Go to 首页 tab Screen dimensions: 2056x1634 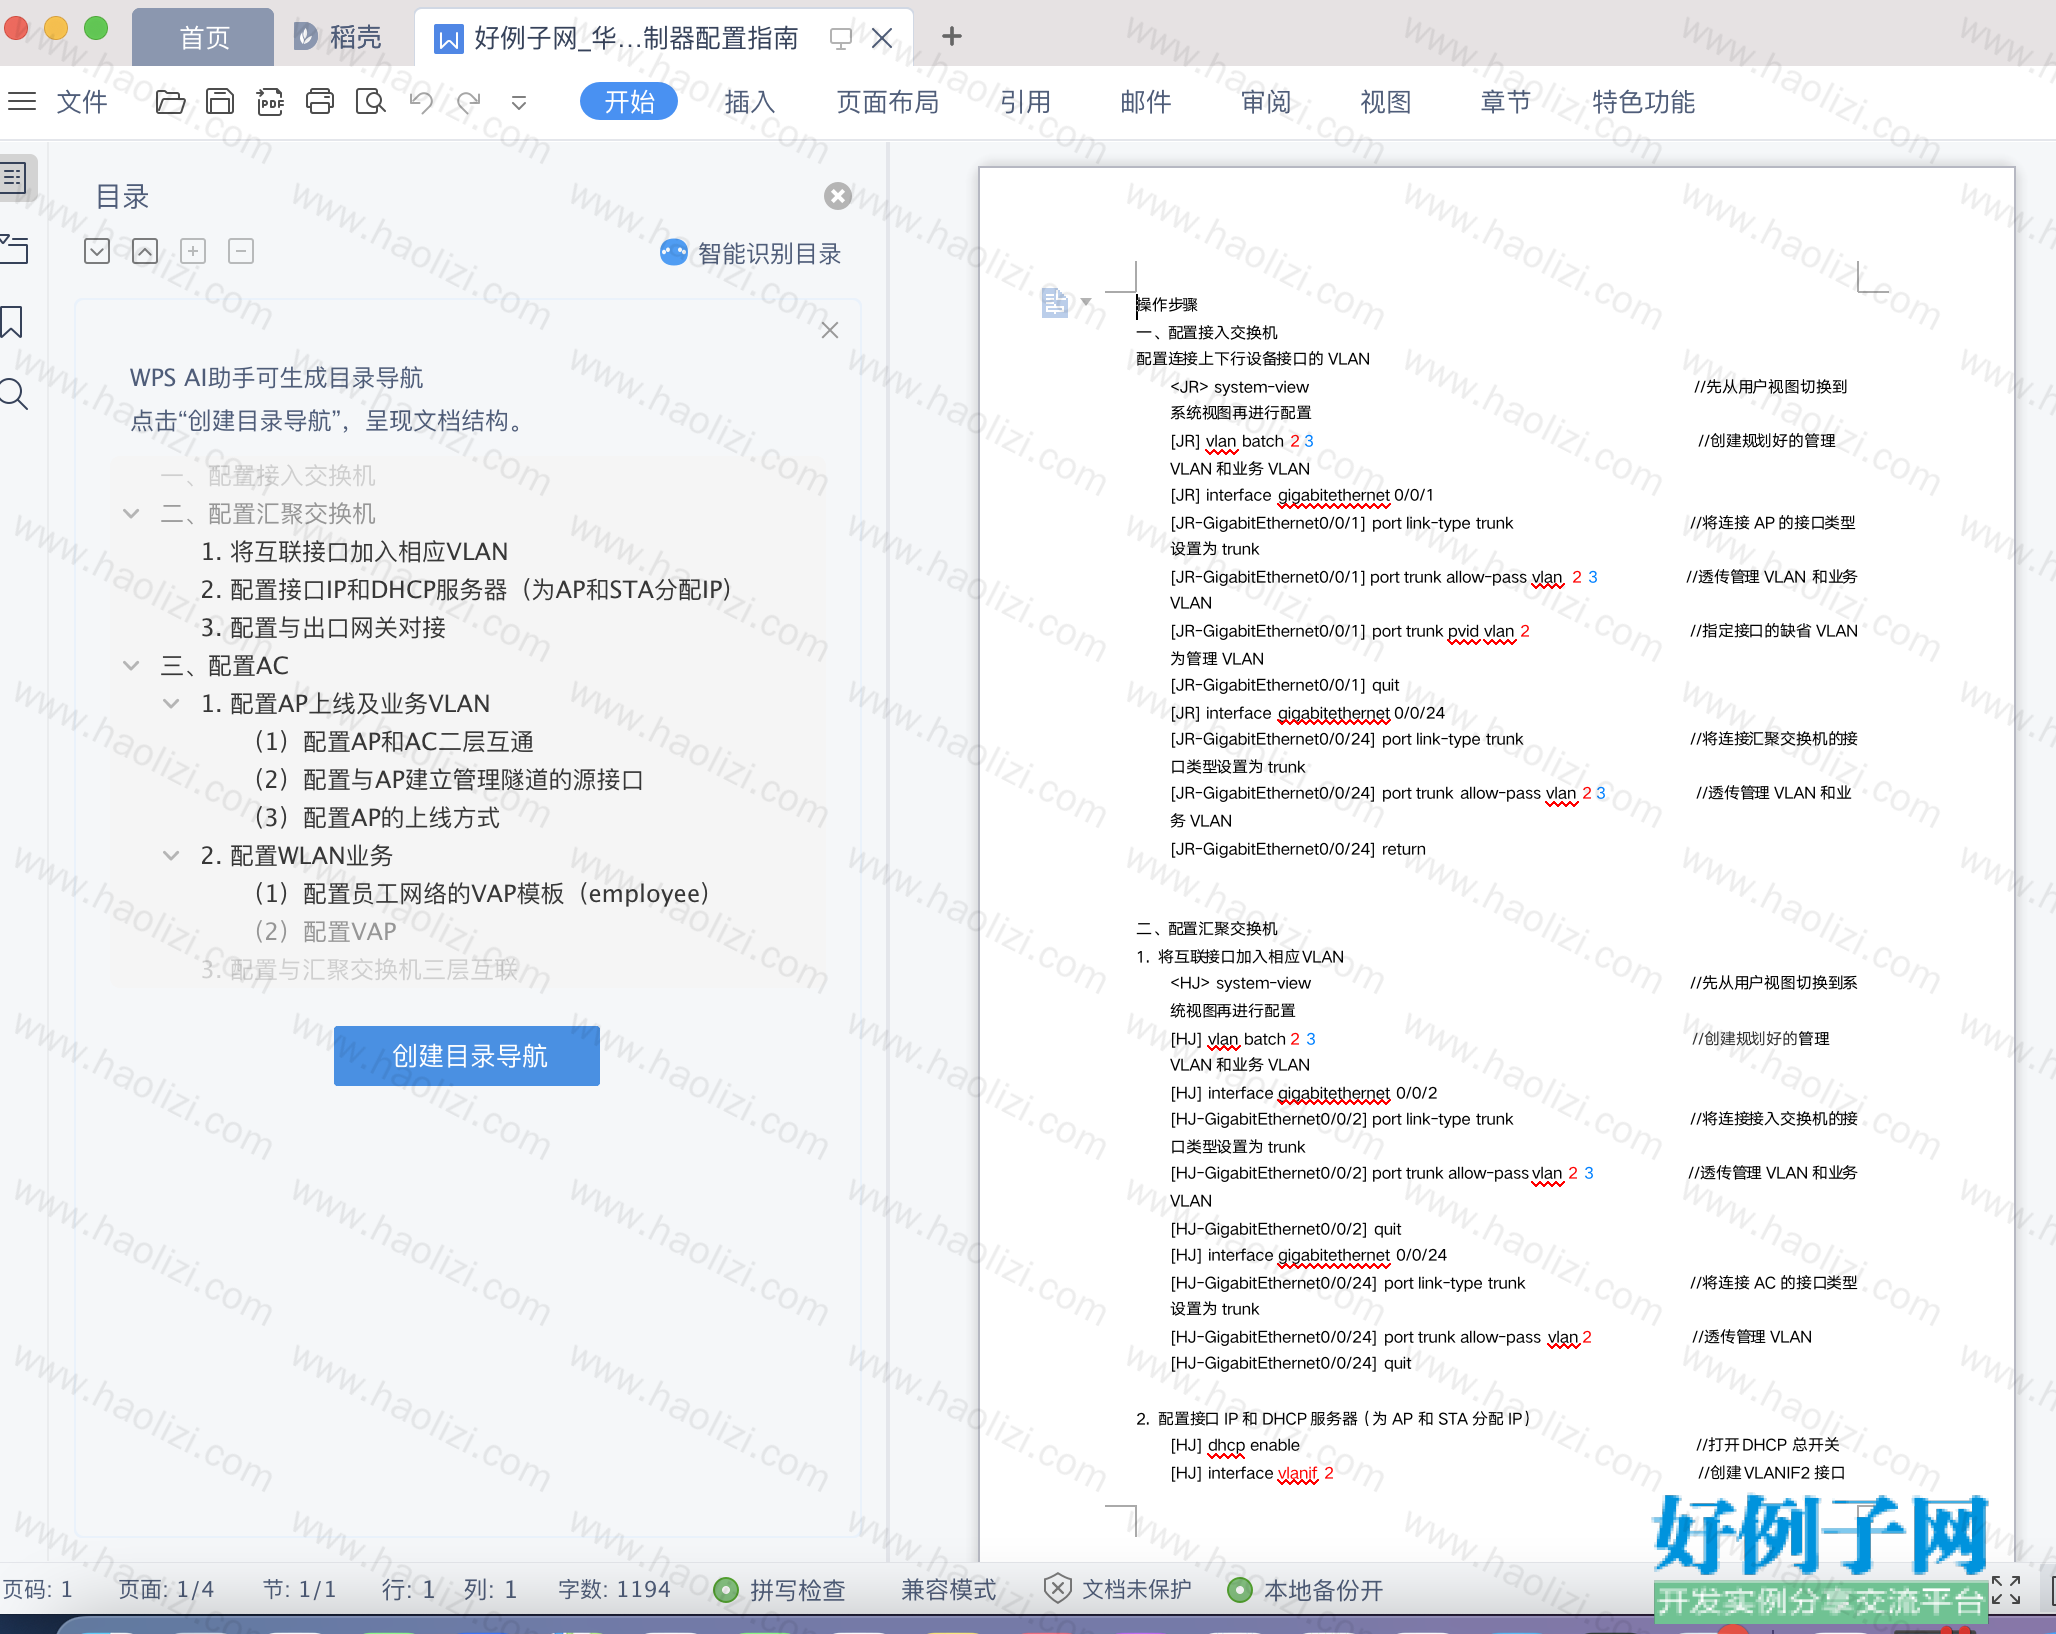203,38
